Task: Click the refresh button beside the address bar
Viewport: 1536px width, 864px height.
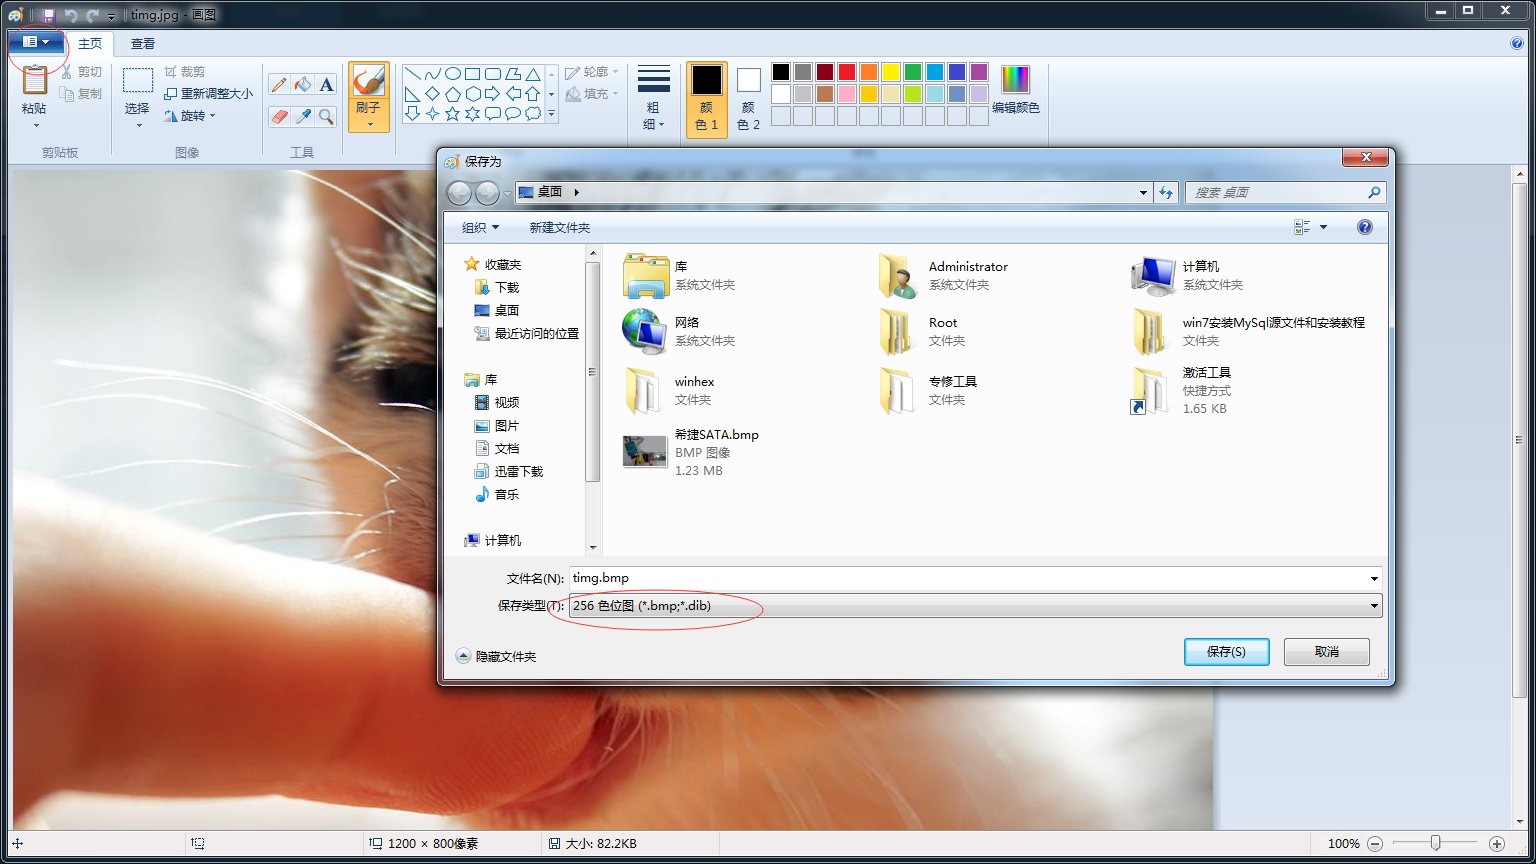Action: (x=1166, y=193)
